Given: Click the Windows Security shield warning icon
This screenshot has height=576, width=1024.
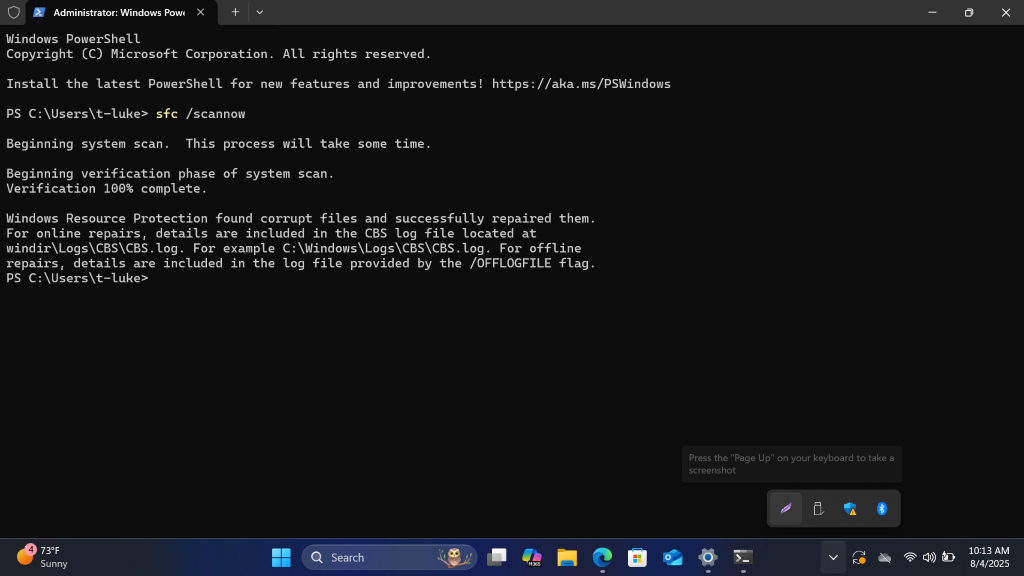Looking at the screenshot, I should click(849, 509).
